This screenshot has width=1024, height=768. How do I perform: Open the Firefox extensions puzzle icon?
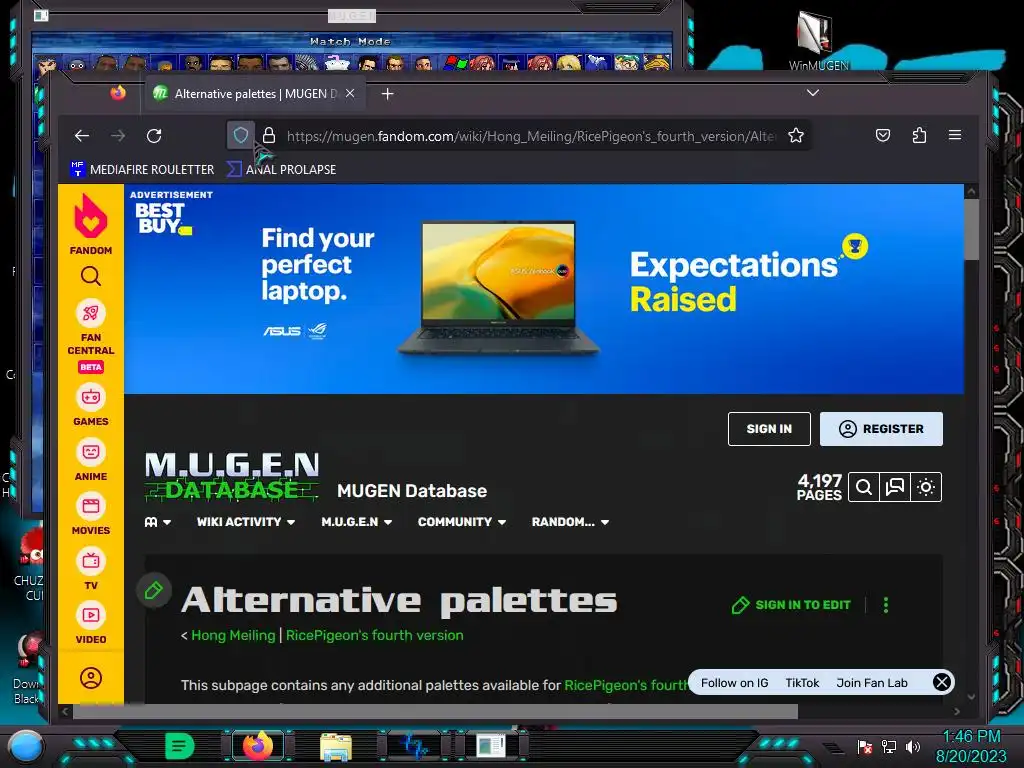tap(919, 135)
